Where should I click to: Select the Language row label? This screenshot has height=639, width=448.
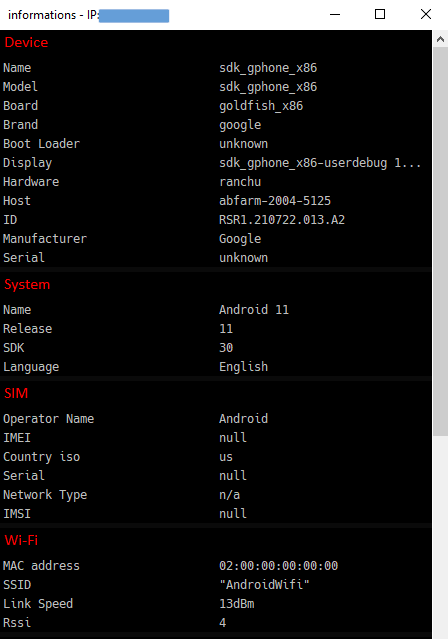(x=31, y=367)
